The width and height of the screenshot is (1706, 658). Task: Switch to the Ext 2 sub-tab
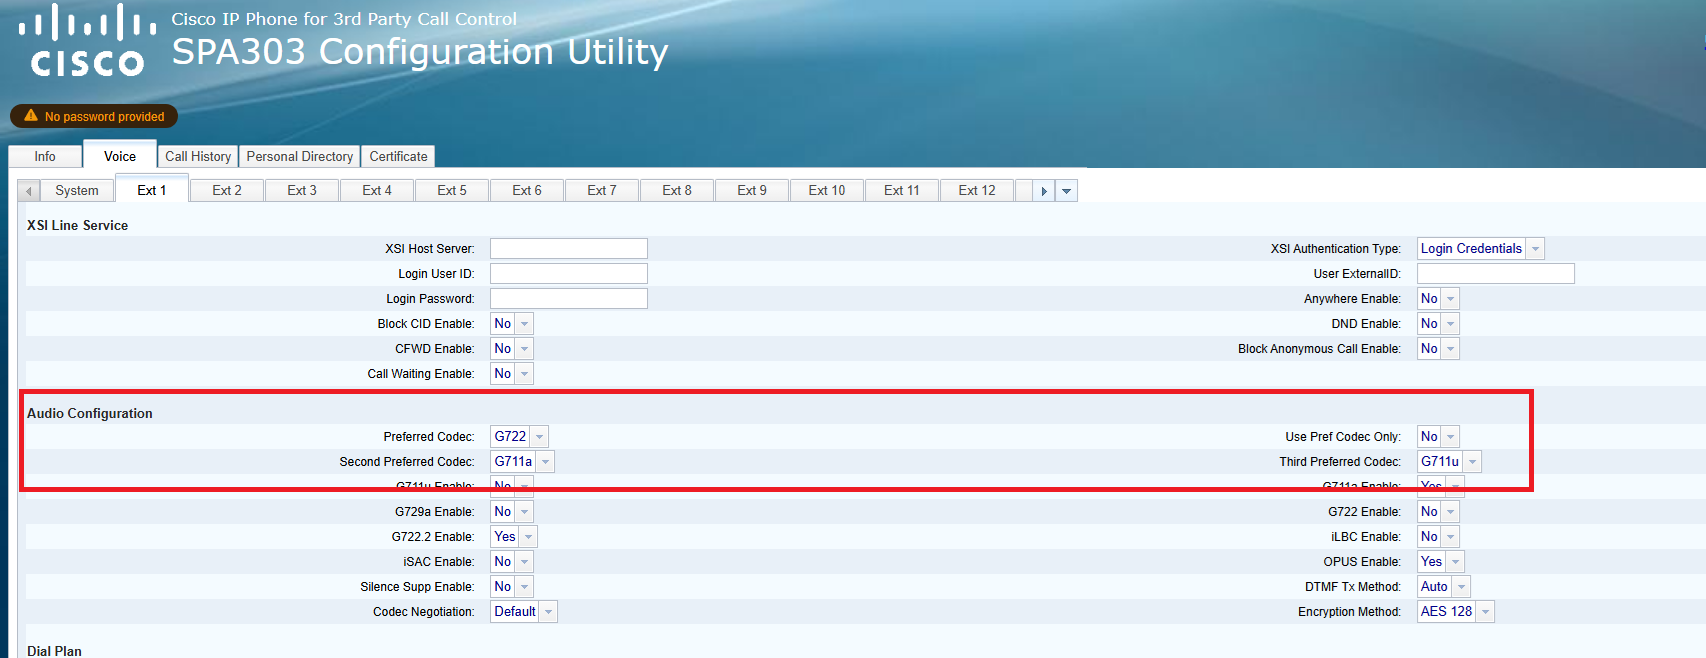[227, 191]
